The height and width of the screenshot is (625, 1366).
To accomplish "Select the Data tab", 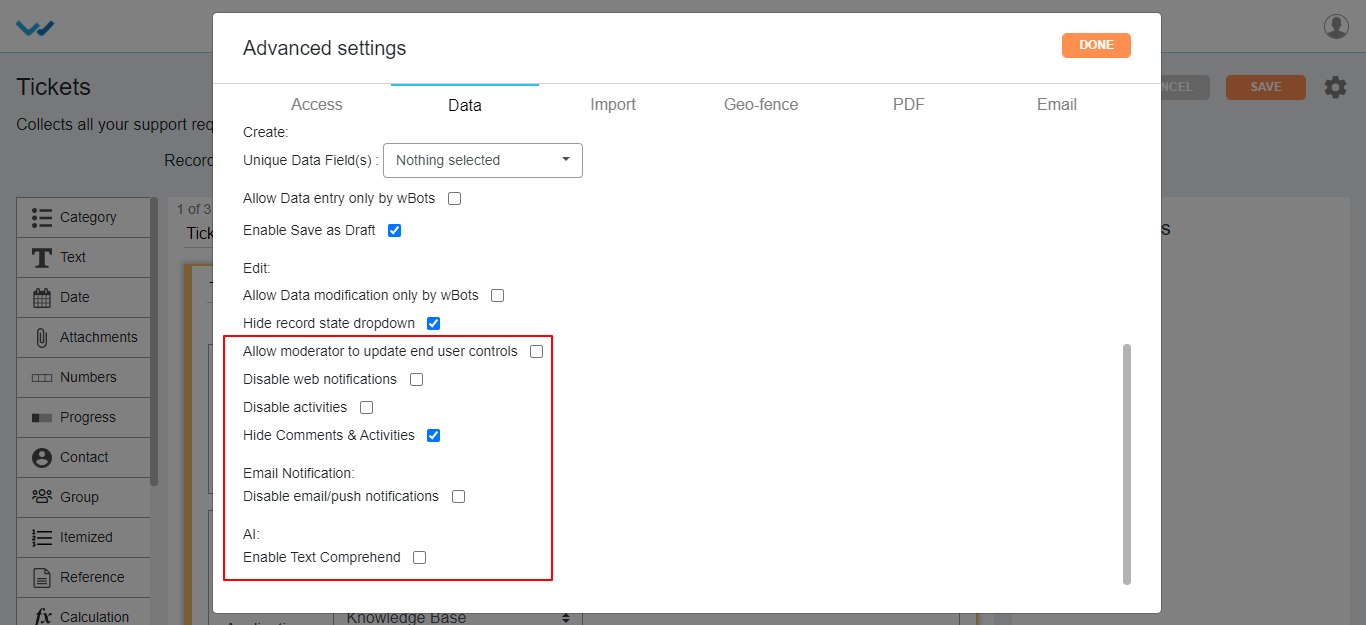I will pyautogui.click(x=465, y=104).
